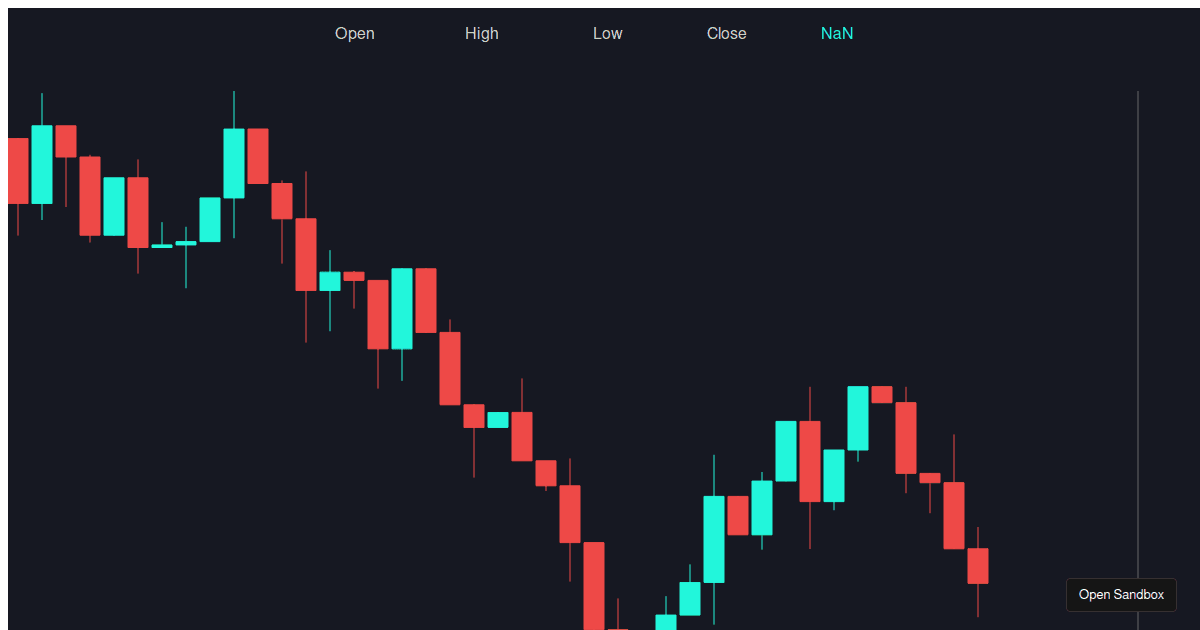Select the red candle at the rightmost edge
Viewport: 1200px width, 630px height.
pyautogui.click(x=978, y=565)
